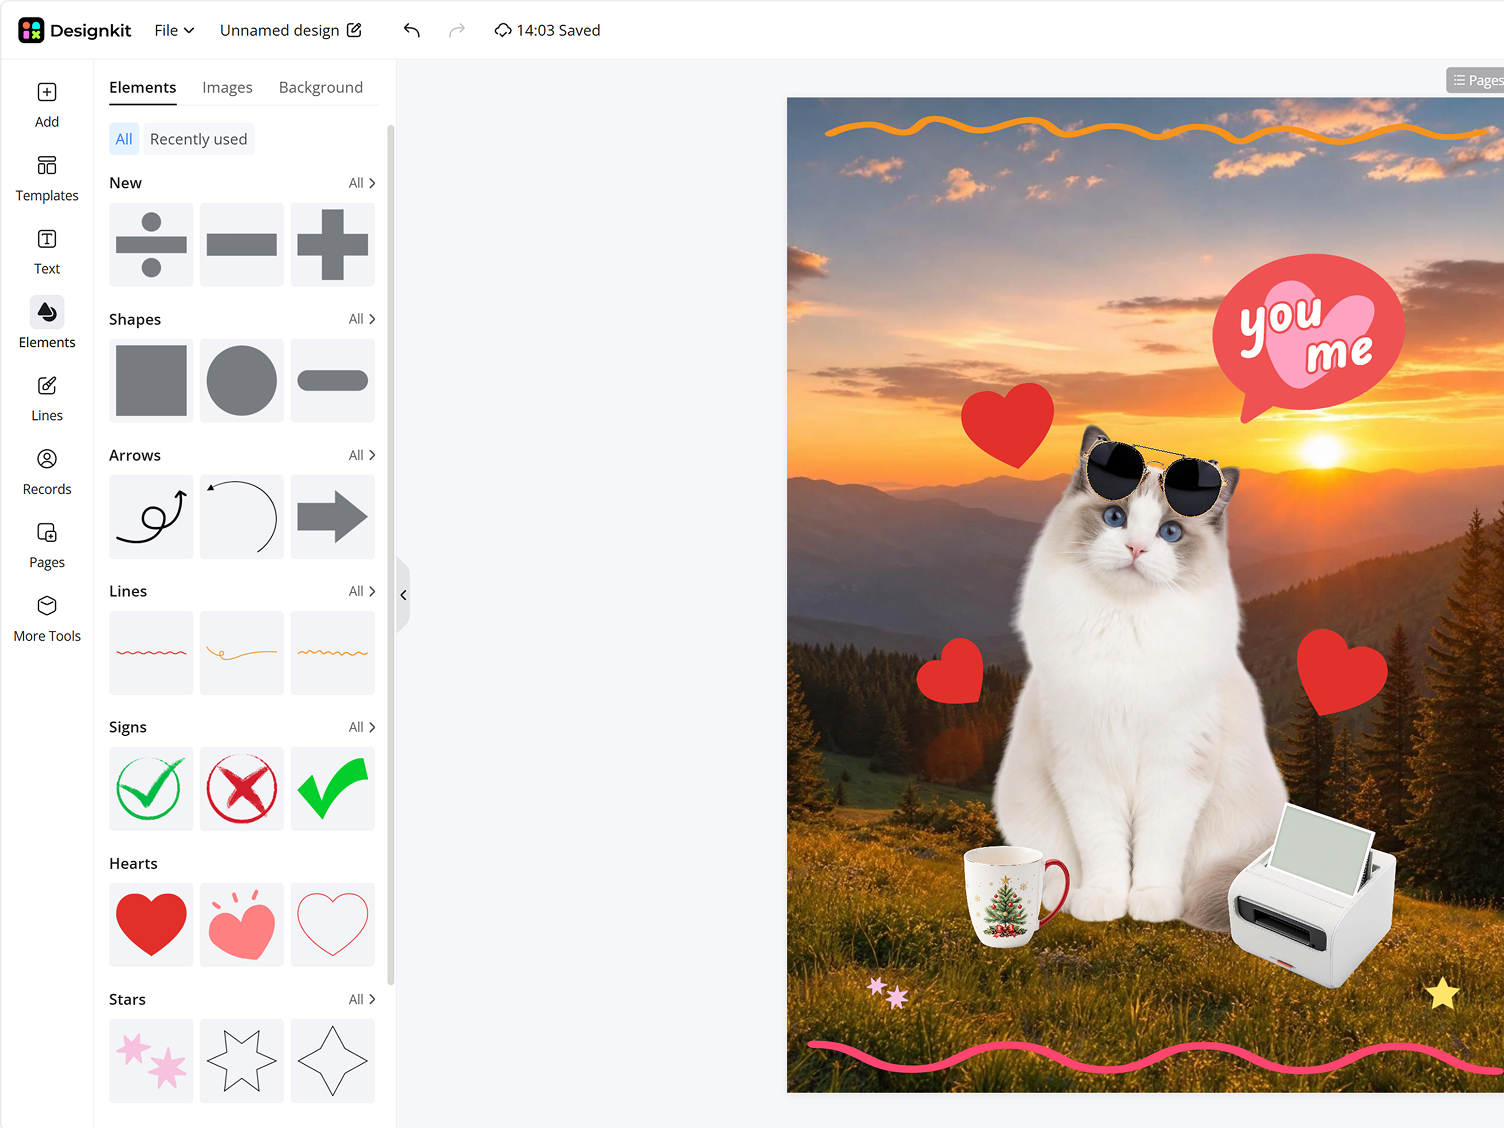The height and width of the screenshot is (1128, 1504).
Task: Click the cloud saved status icon
Action: coord(503,30)
